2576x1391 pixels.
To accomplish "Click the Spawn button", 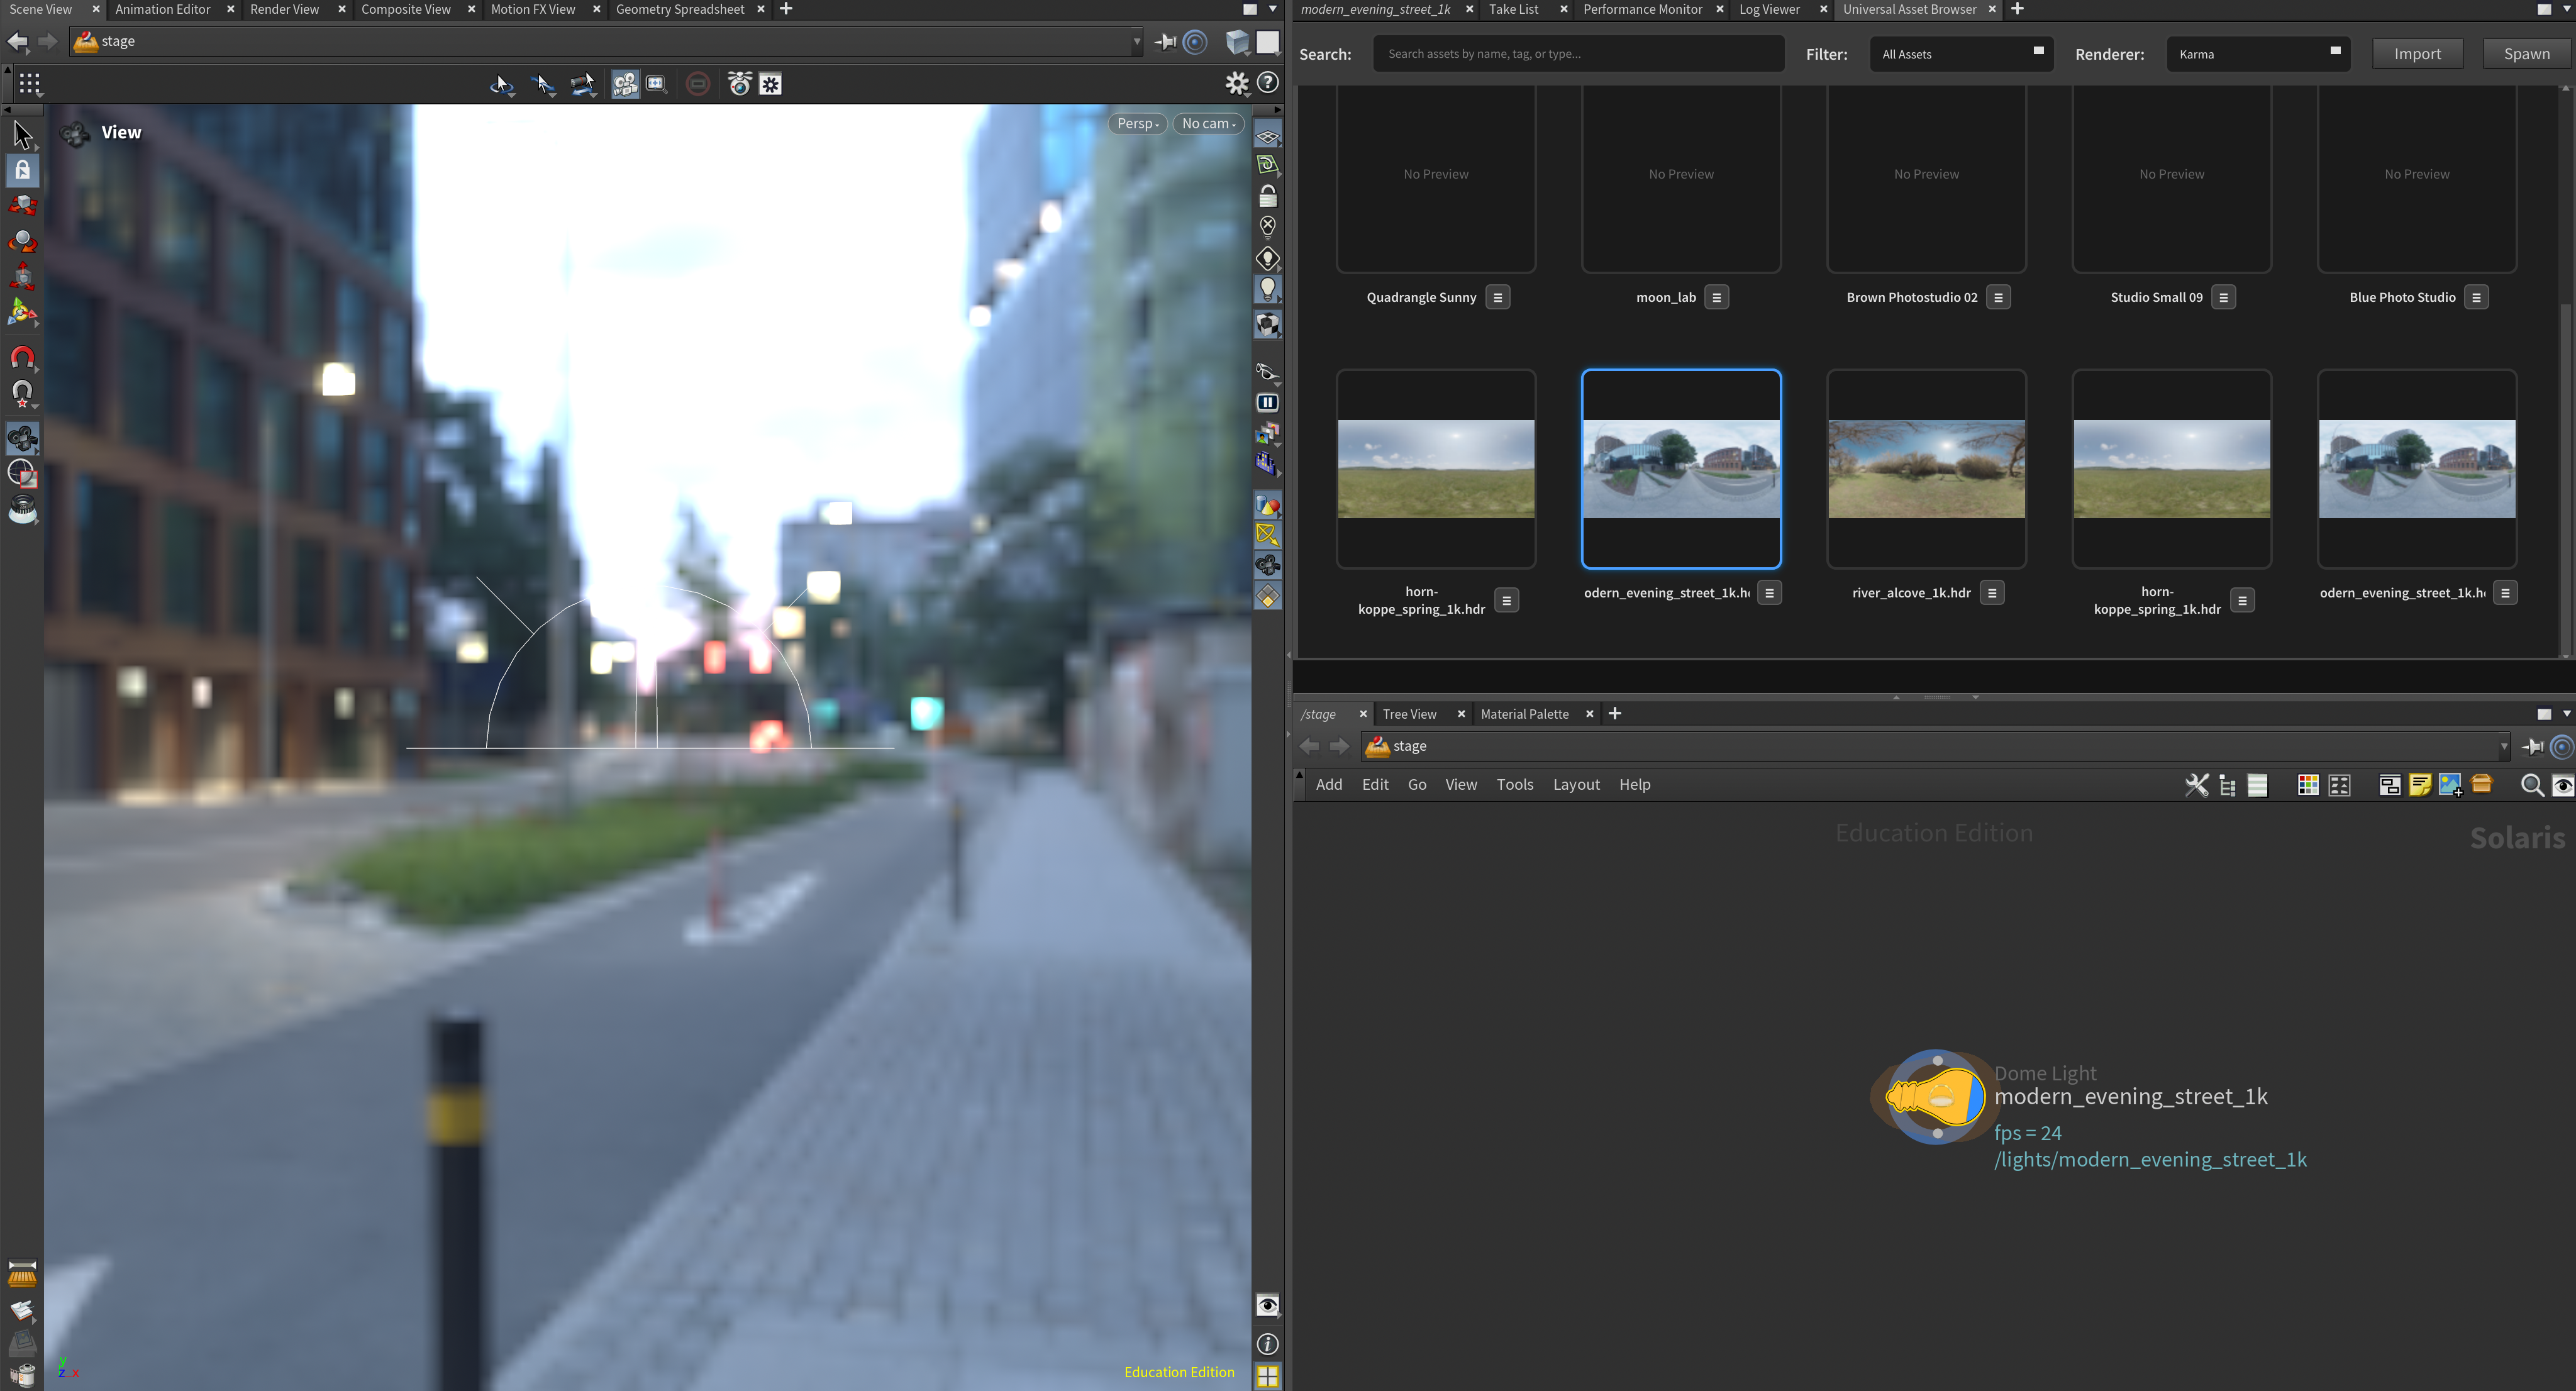I will 2526,53.
